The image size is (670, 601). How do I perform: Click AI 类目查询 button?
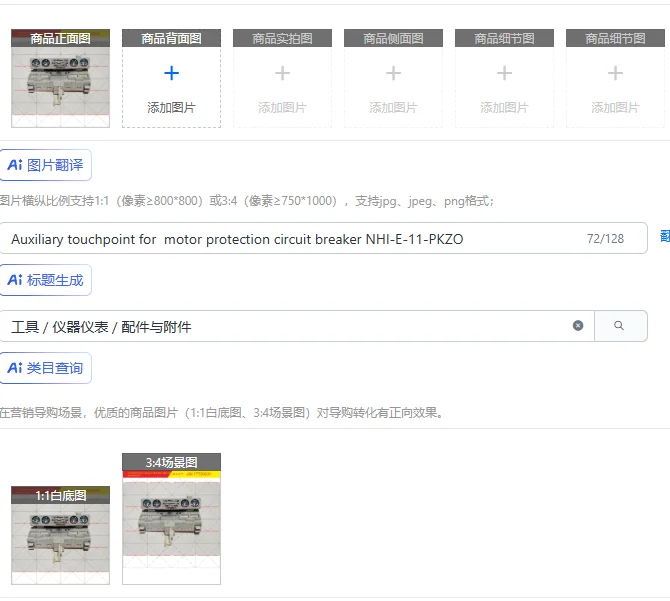[45, 368]
